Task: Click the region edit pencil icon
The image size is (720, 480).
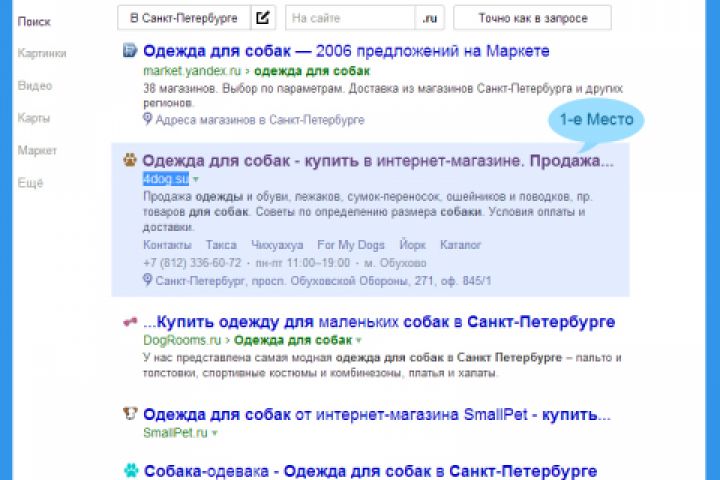Action: [x=263, y=18]
